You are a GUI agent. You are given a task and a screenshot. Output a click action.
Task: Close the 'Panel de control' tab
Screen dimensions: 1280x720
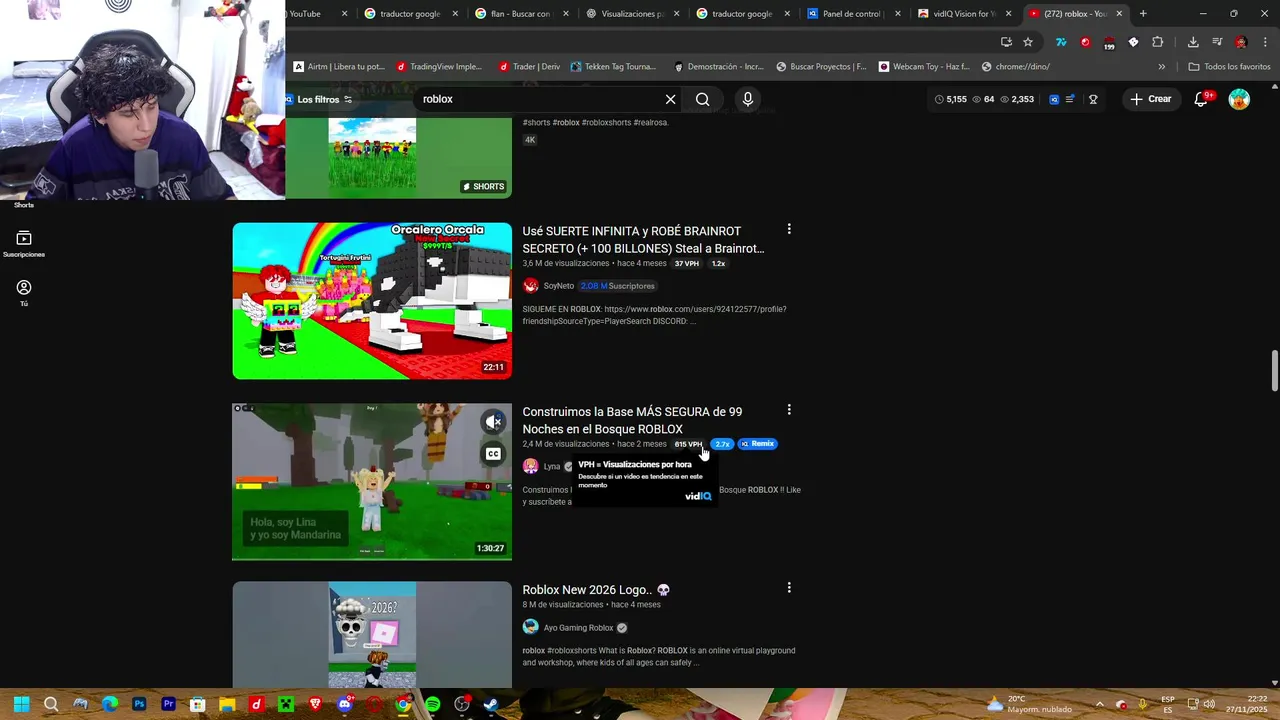pyautogui.click(x=897, y=14)
